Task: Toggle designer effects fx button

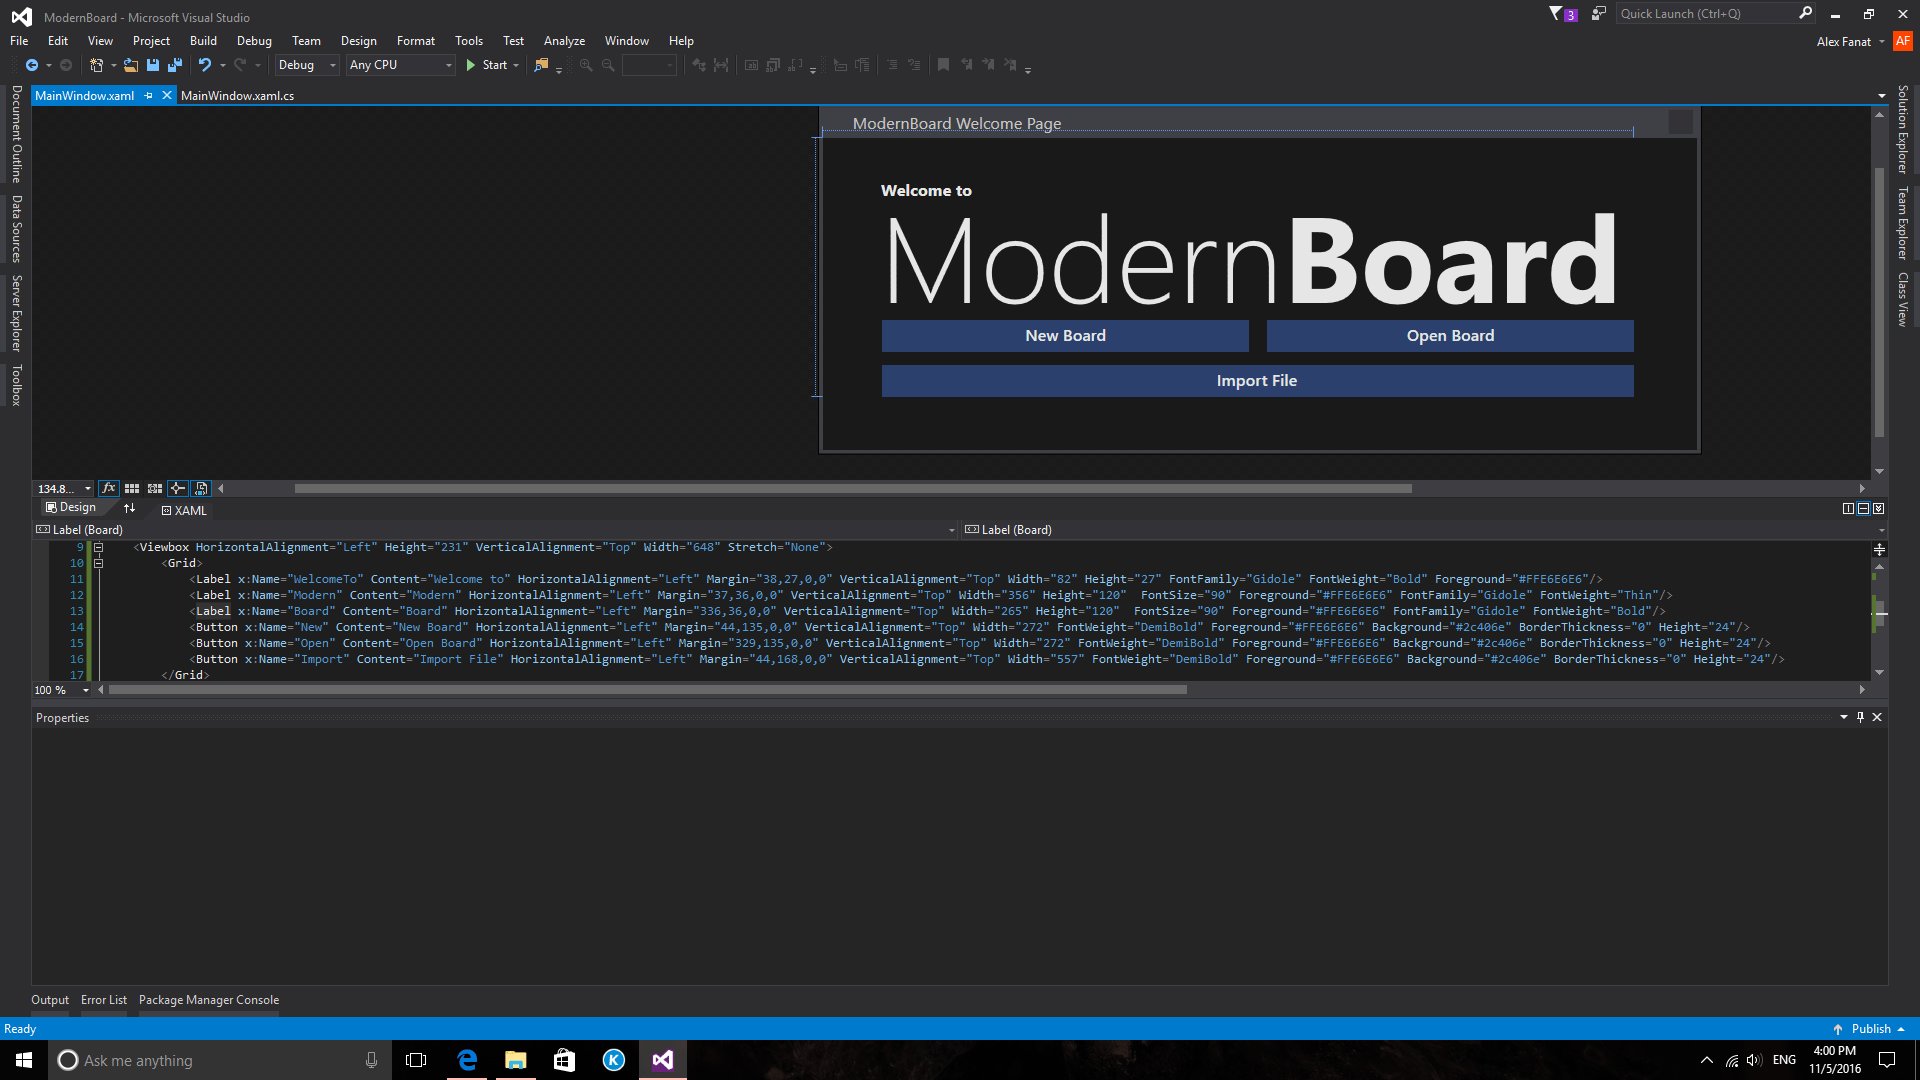Action: point(109,488)
